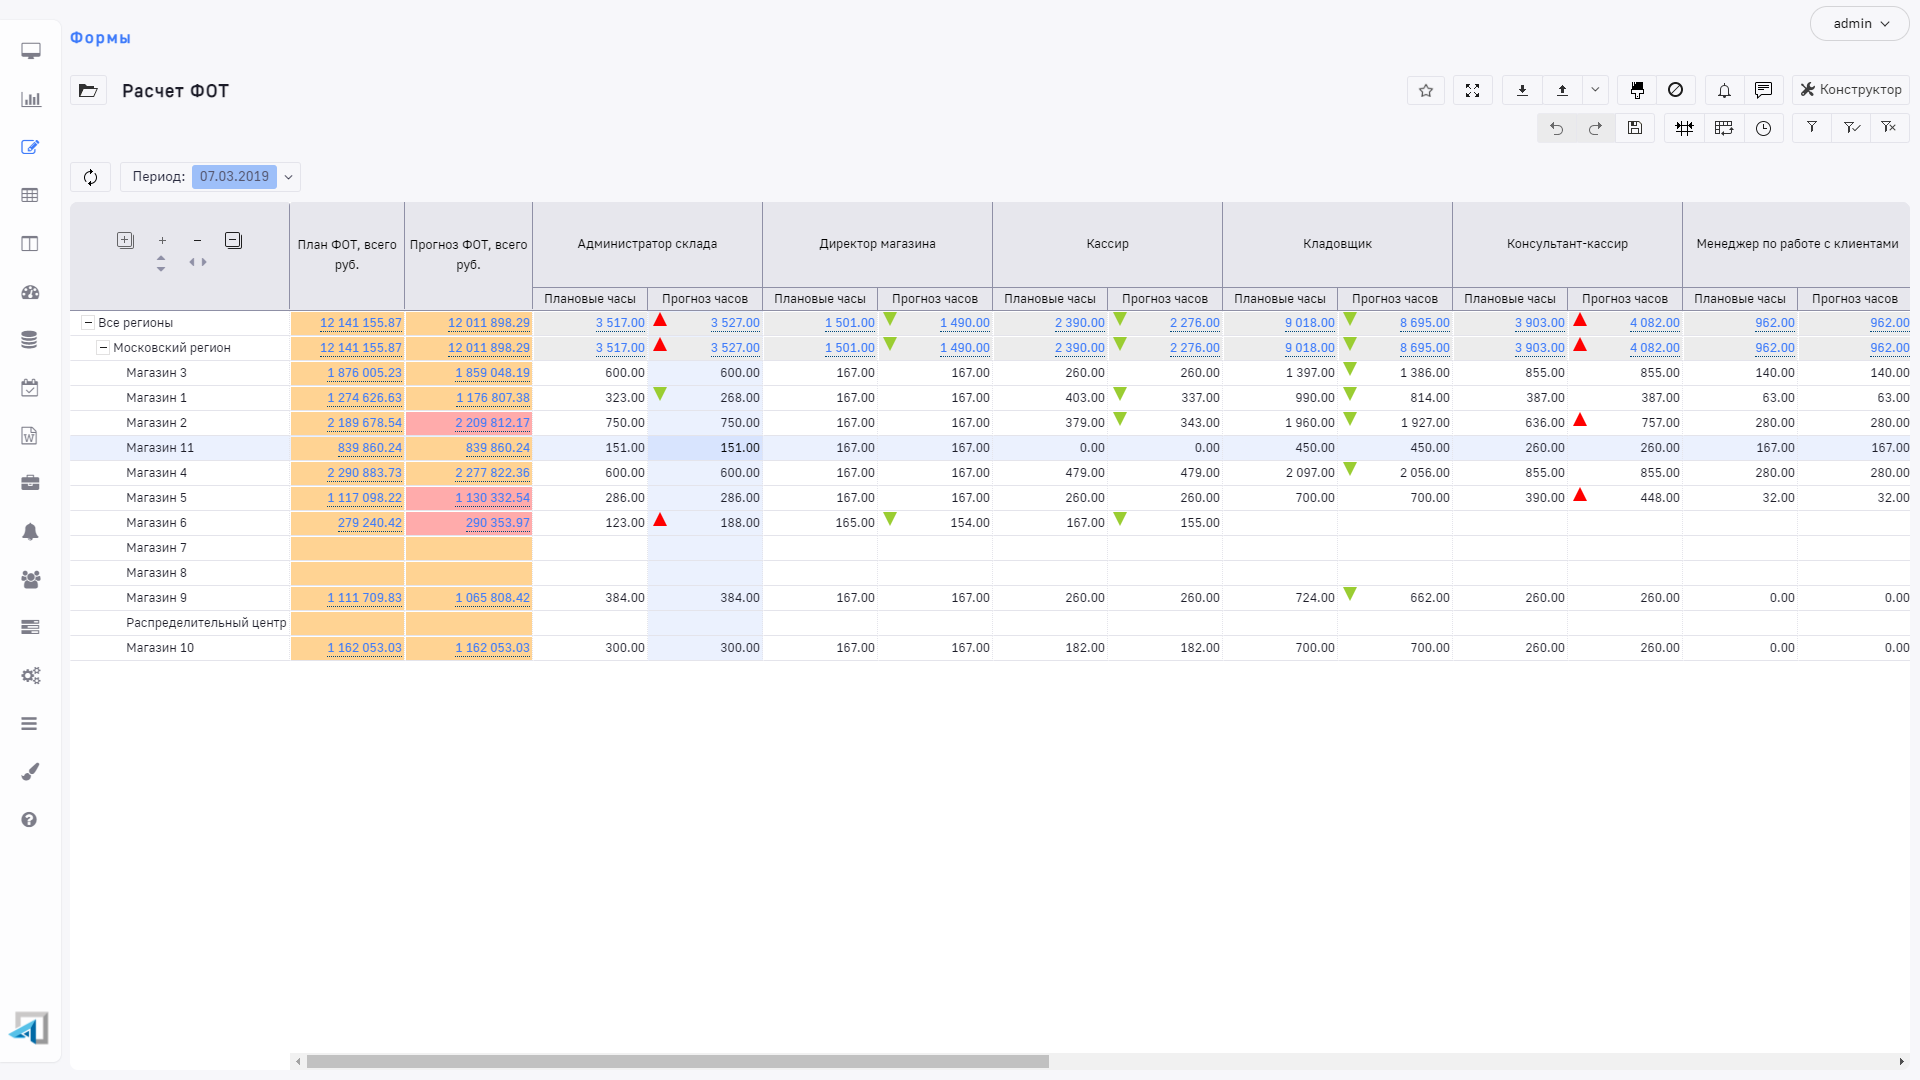
Task: Open folder icon beside Расчет ФОТ
Action: pyautogui.click(x=88, y=91)
